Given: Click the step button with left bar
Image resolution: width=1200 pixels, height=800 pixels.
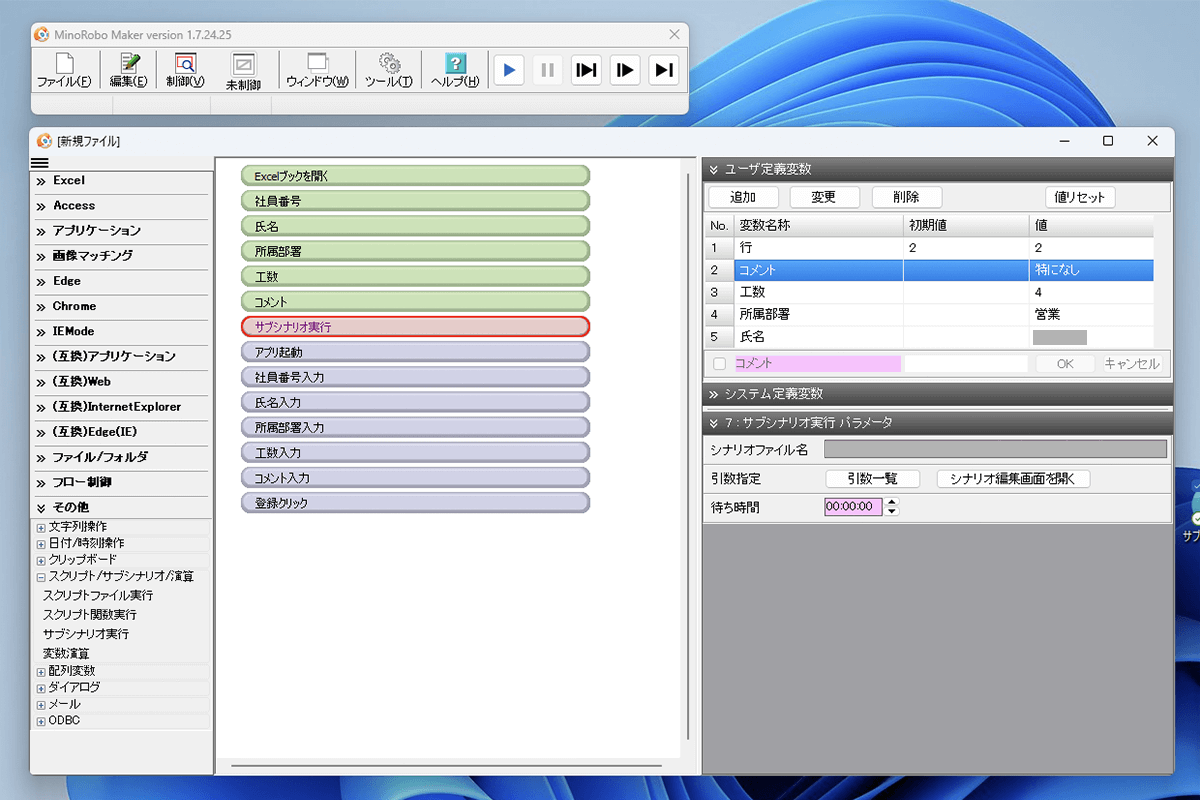Looking at the screenshot, I should tap(625, 70).
